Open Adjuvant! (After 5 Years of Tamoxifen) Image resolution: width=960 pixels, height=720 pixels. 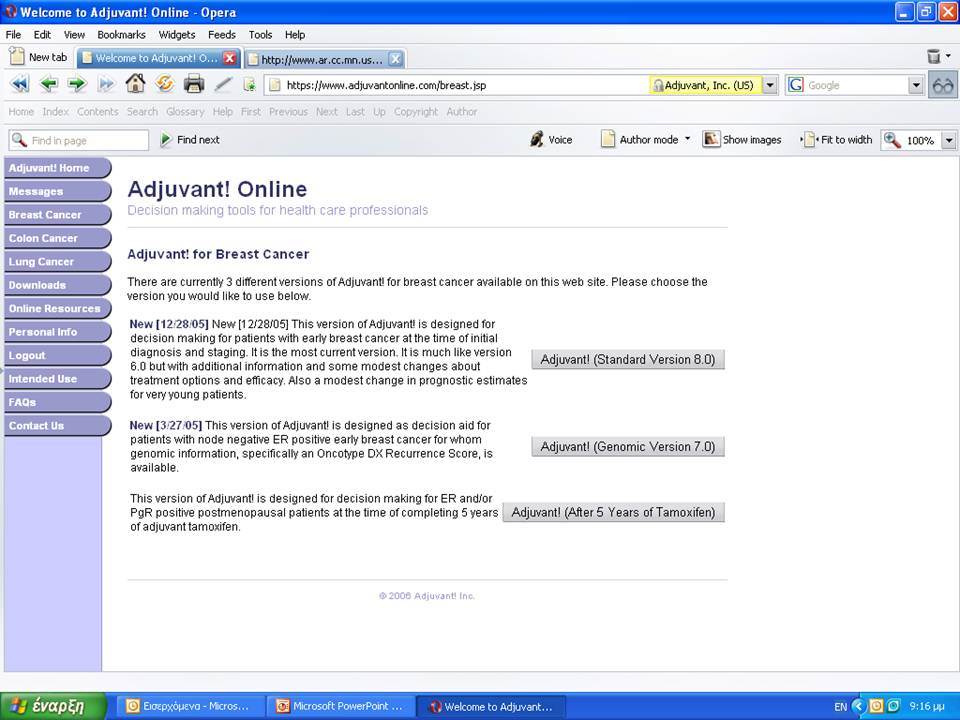613,512
